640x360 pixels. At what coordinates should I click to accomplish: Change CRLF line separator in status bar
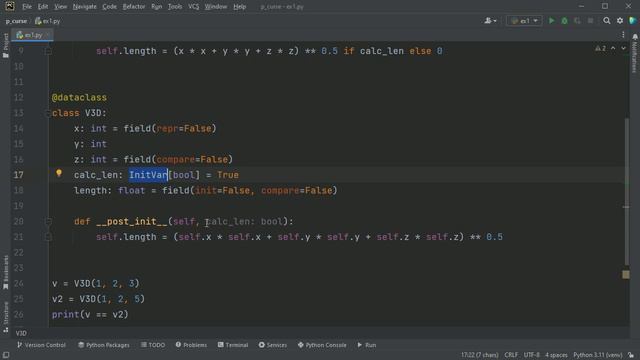511,355
